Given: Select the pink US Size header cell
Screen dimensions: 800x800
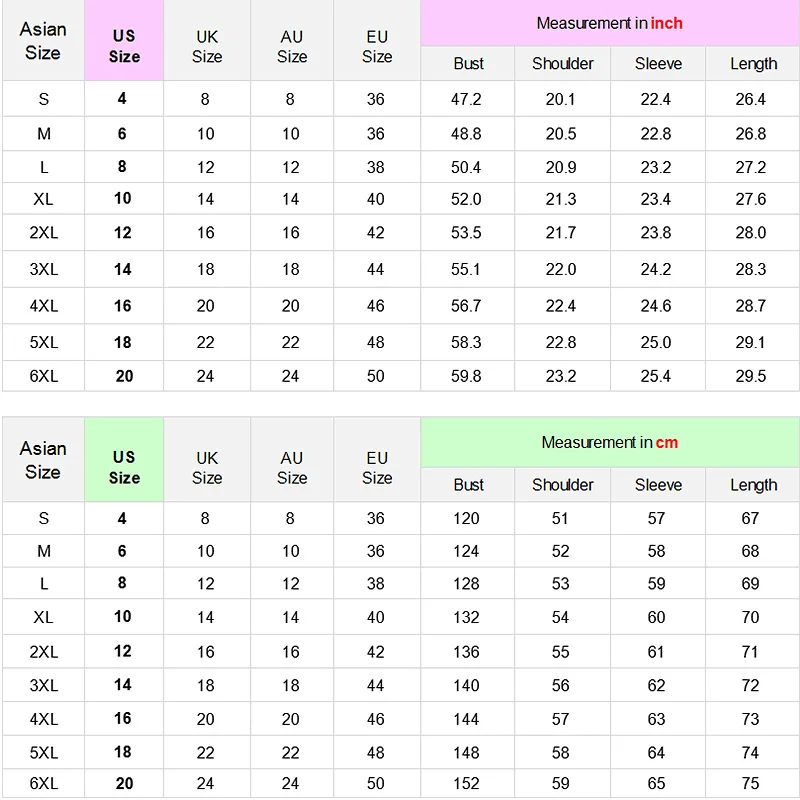Looking at the screenshot, I should coord(124,46).
